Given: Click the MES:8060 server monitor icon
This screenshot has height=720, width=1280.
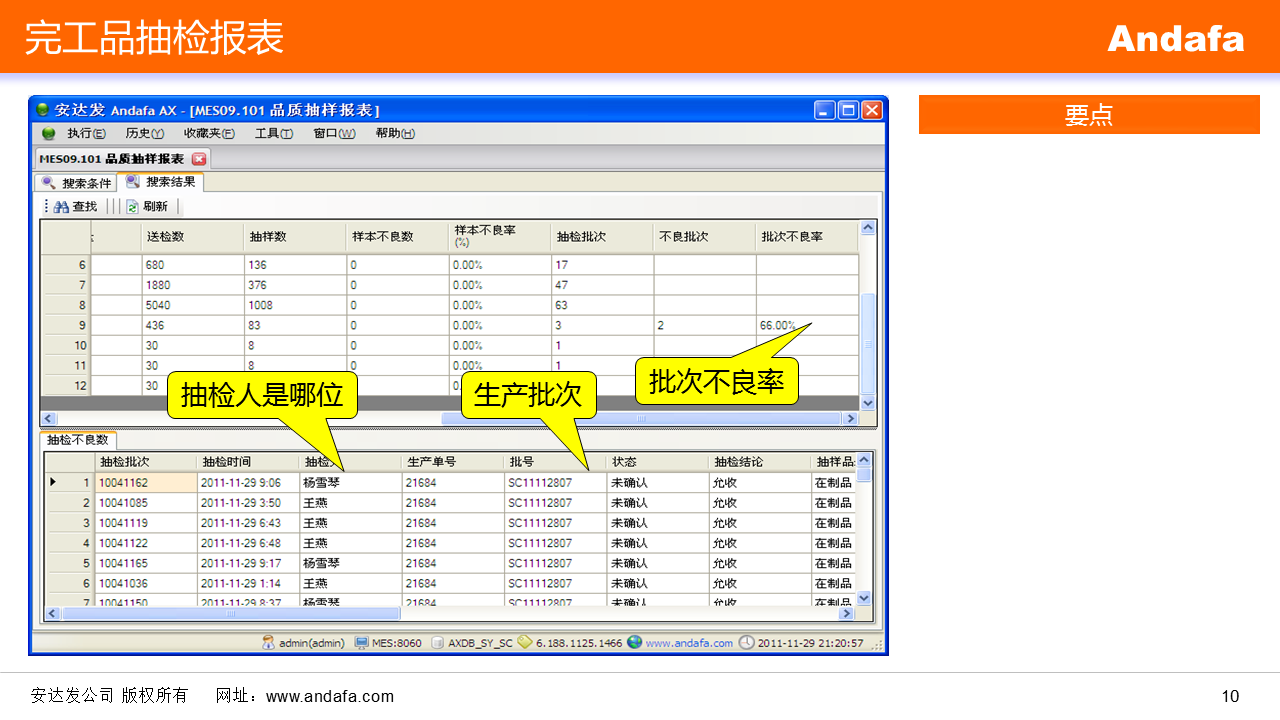Looking at the screenshot, I should (x=362, y=643).
